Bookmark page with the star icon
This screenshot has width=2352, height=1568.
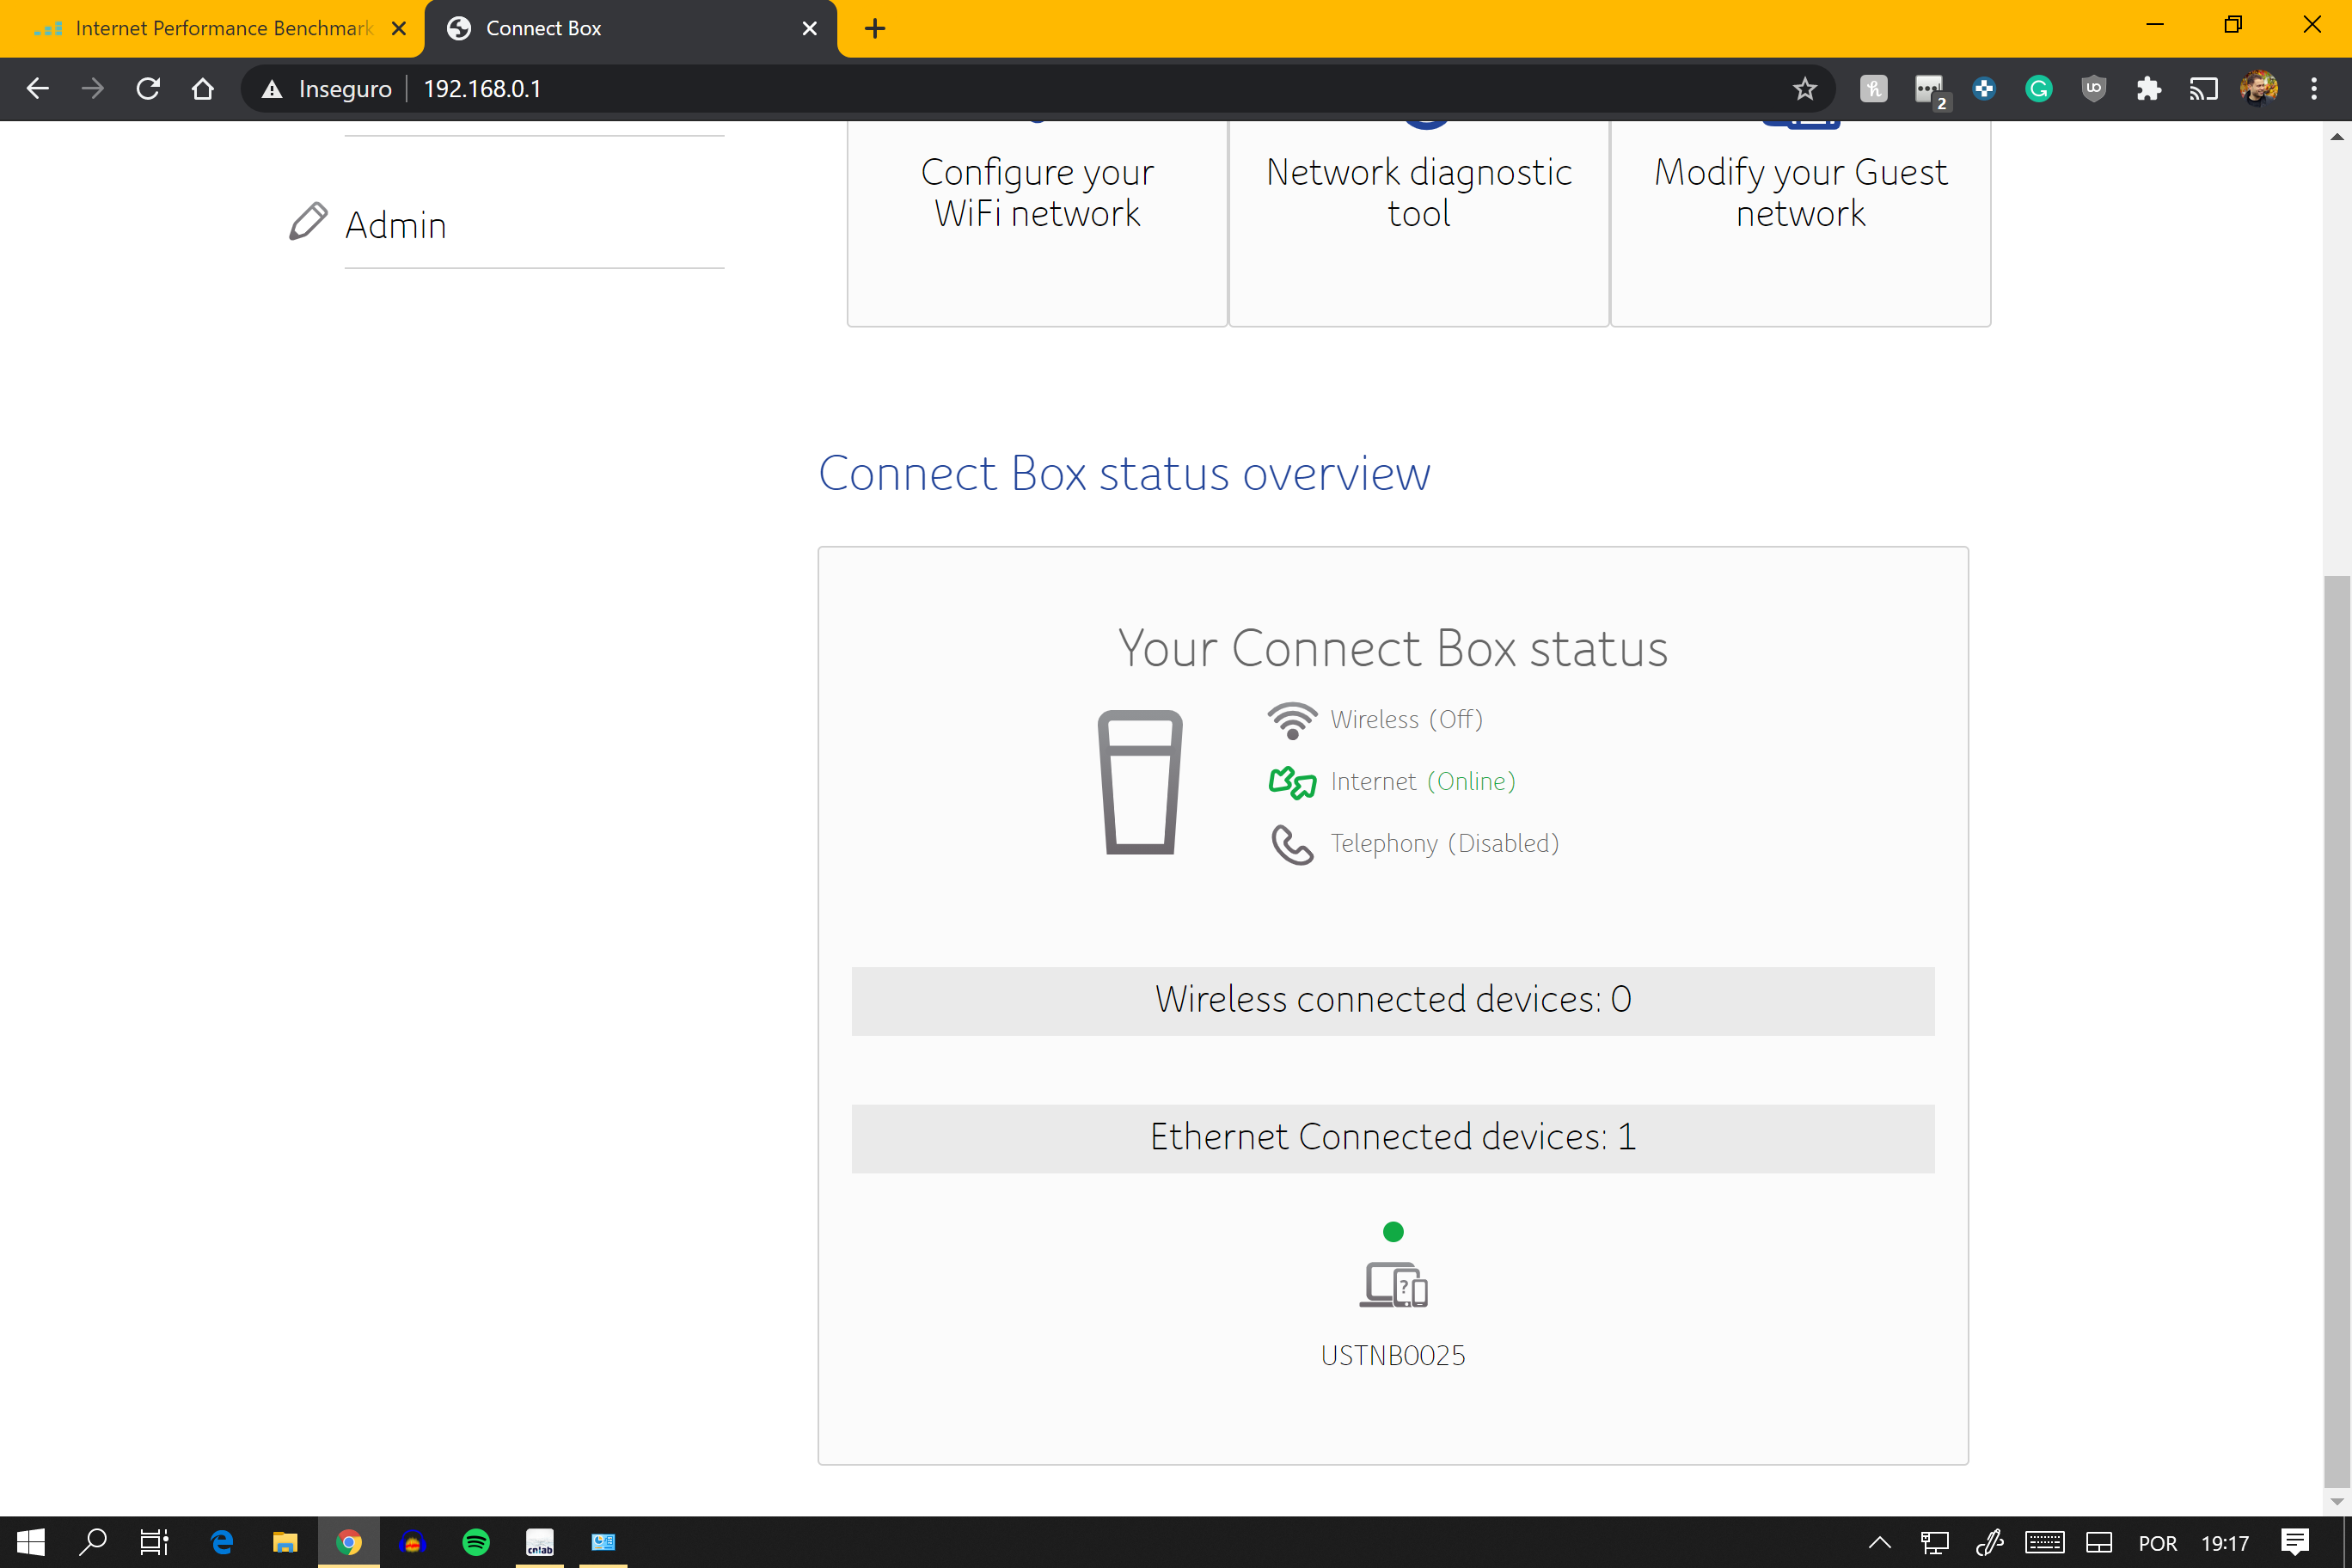(1804, 89)
